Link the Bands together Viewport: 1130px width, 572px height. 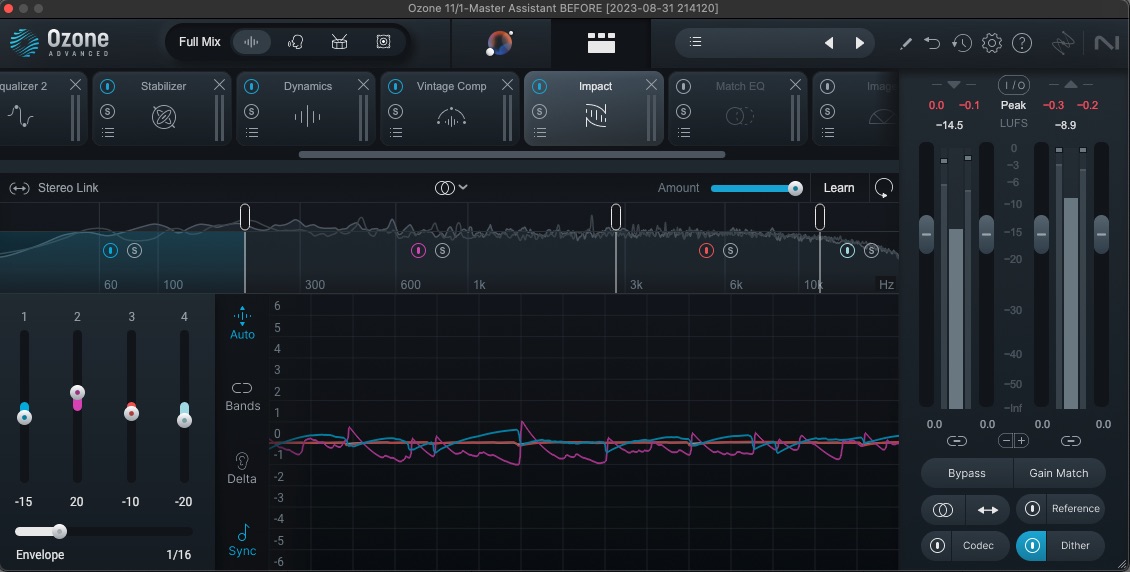pos(242,396)
